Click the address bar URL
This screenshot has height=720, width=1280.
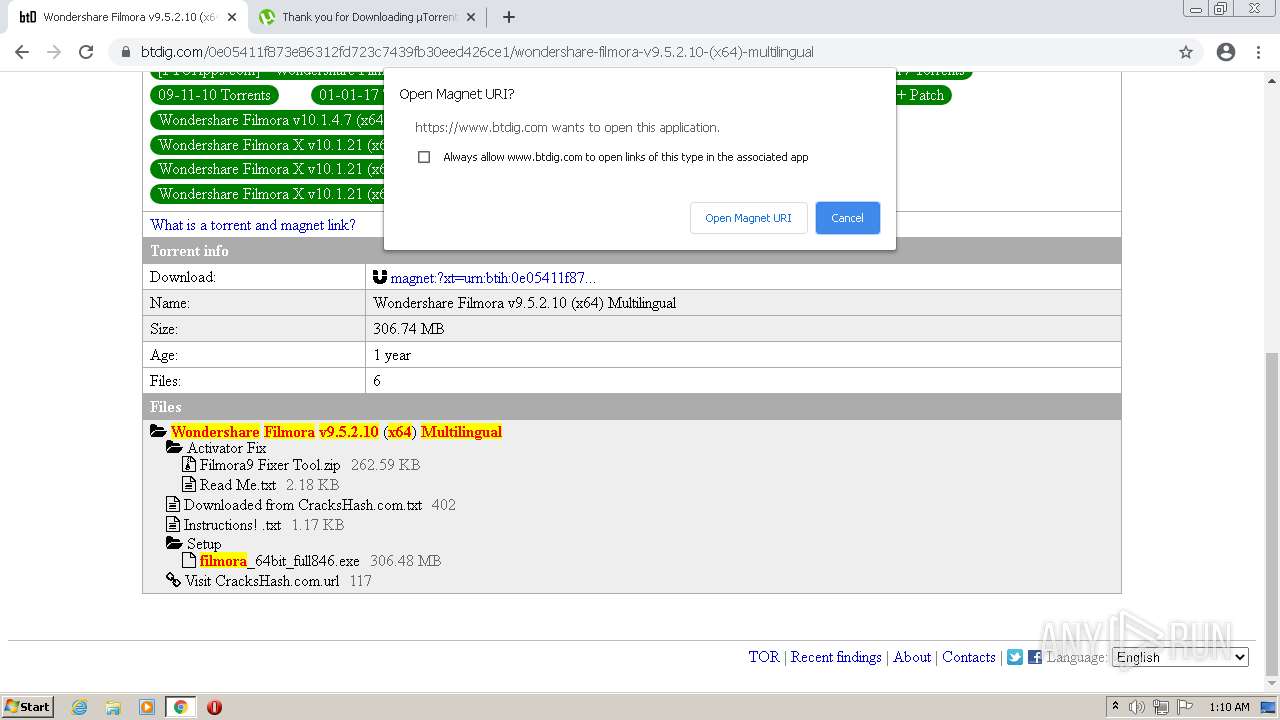coord(477,52)
